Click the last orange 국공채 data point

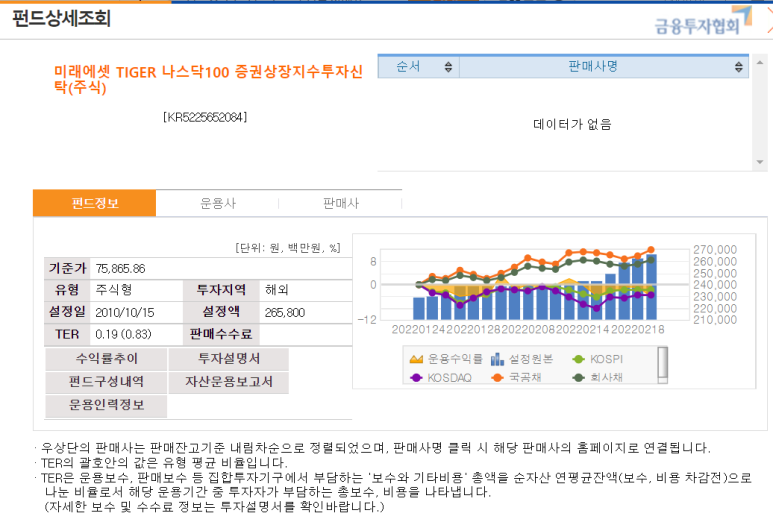[651, 250]
